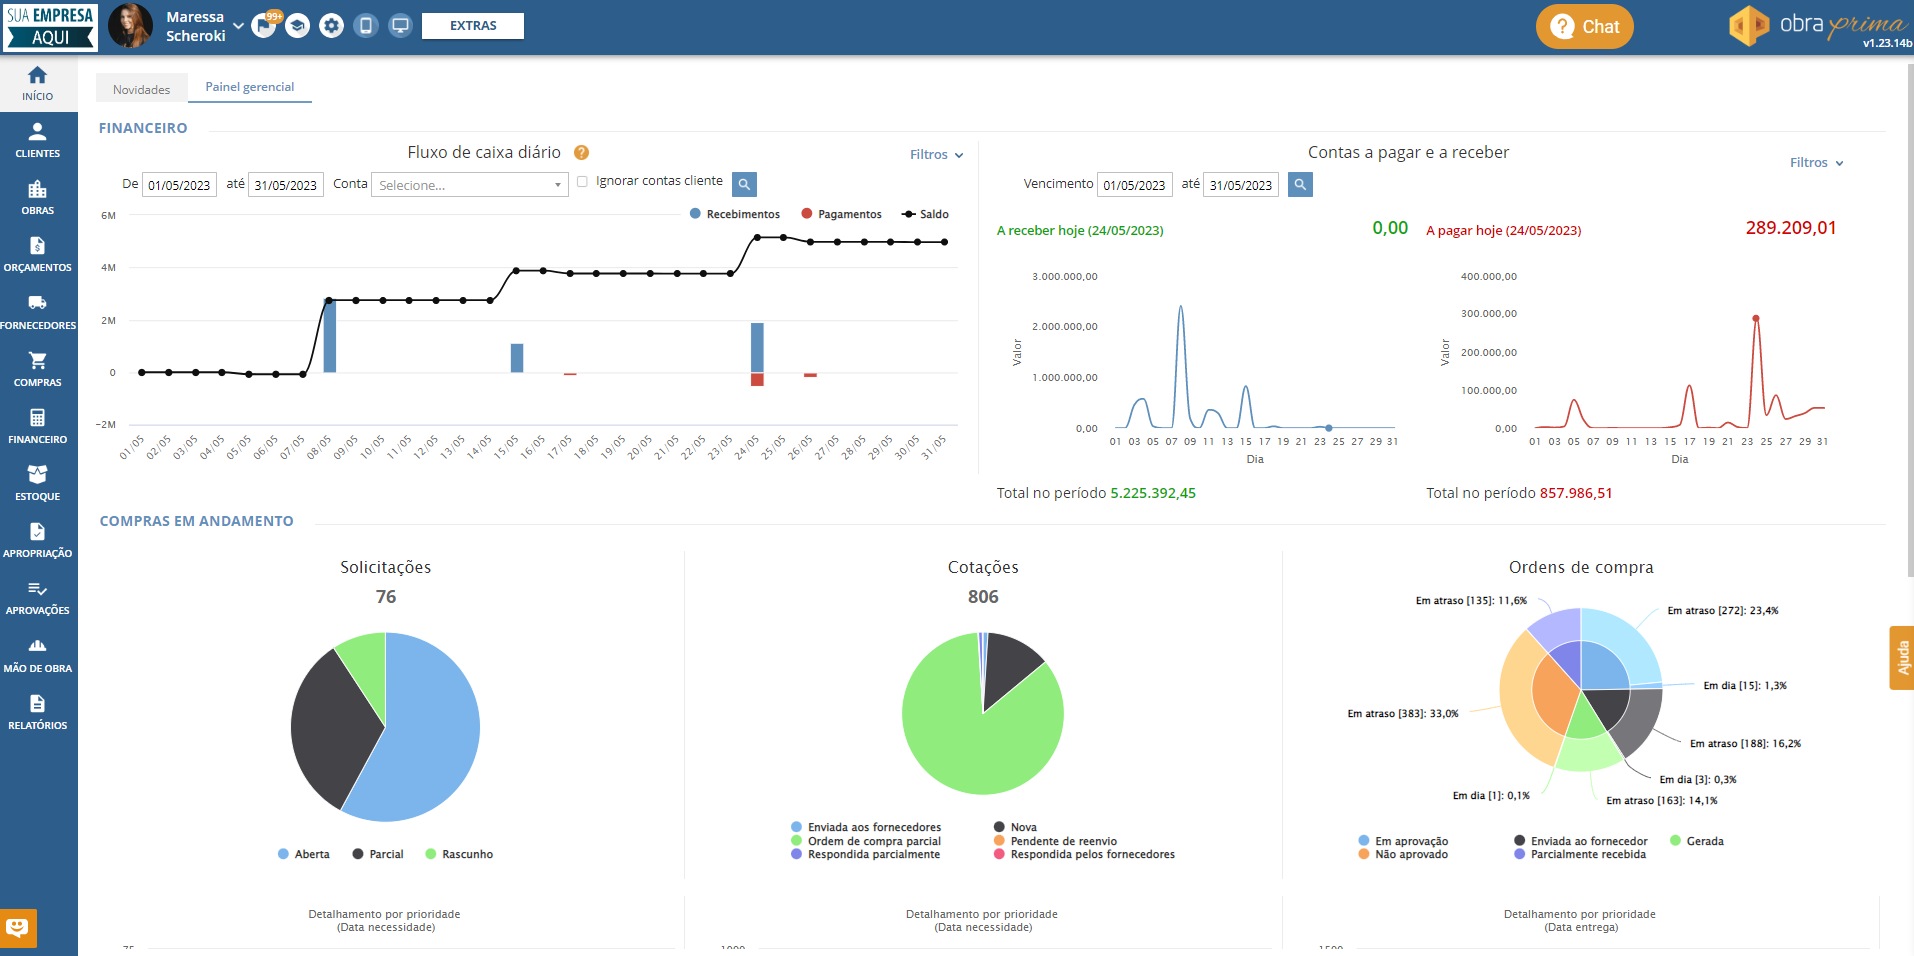
Task: Go to Estoque in the sidebar
Action: (38, 483)
